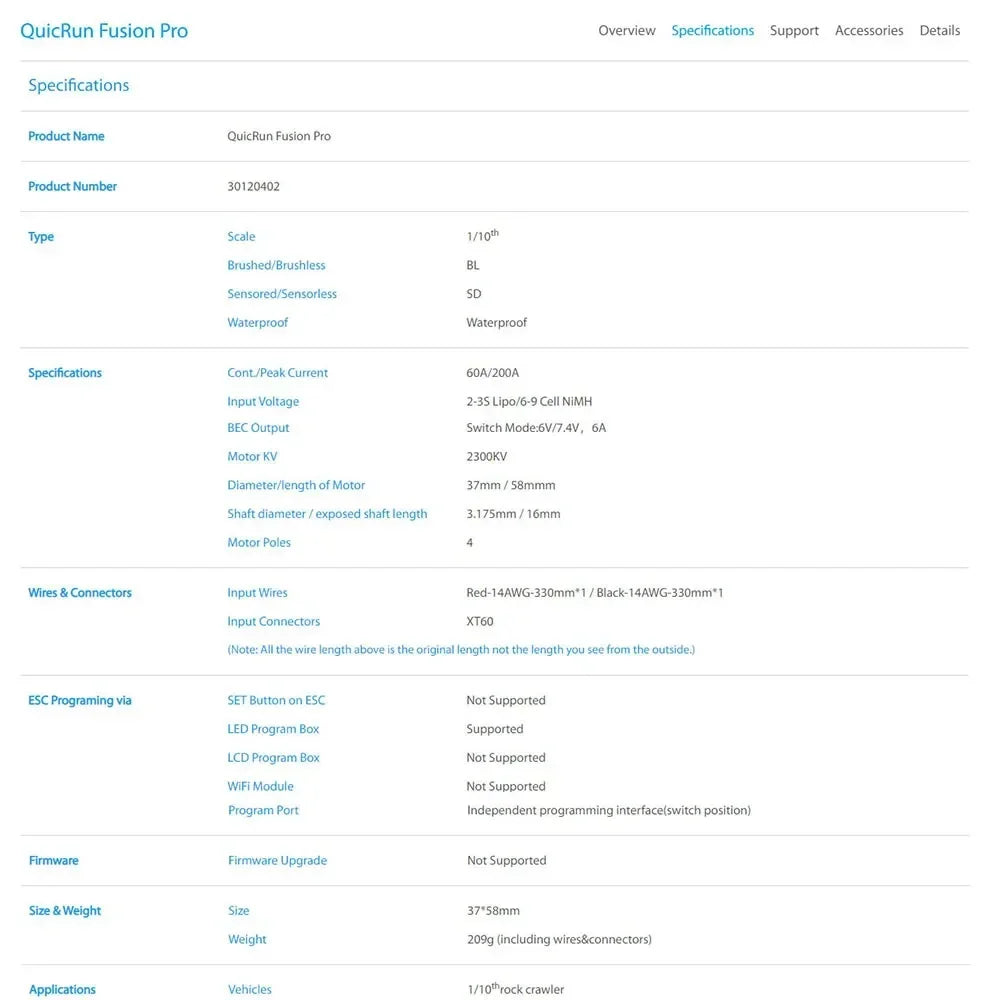Open the Accessories tab
Screen dimensions: 1000x1000
click(x=869, y=31)
